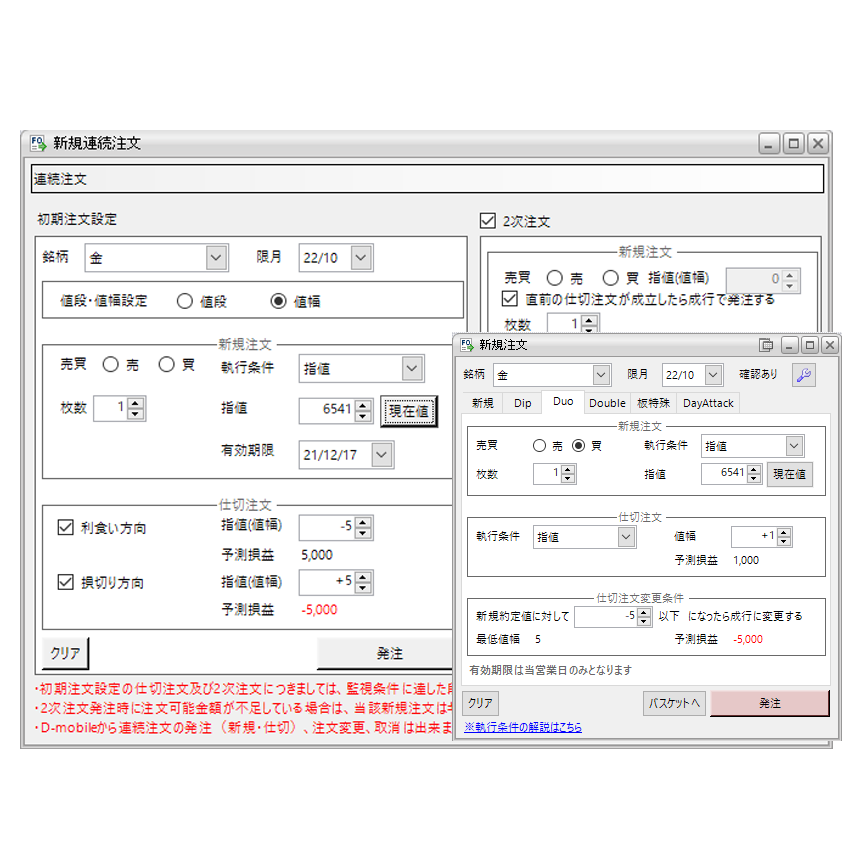Open the 執行条件の解説はこちら link
This screenshot has height=852, width=852.
[x=523, y=727]
